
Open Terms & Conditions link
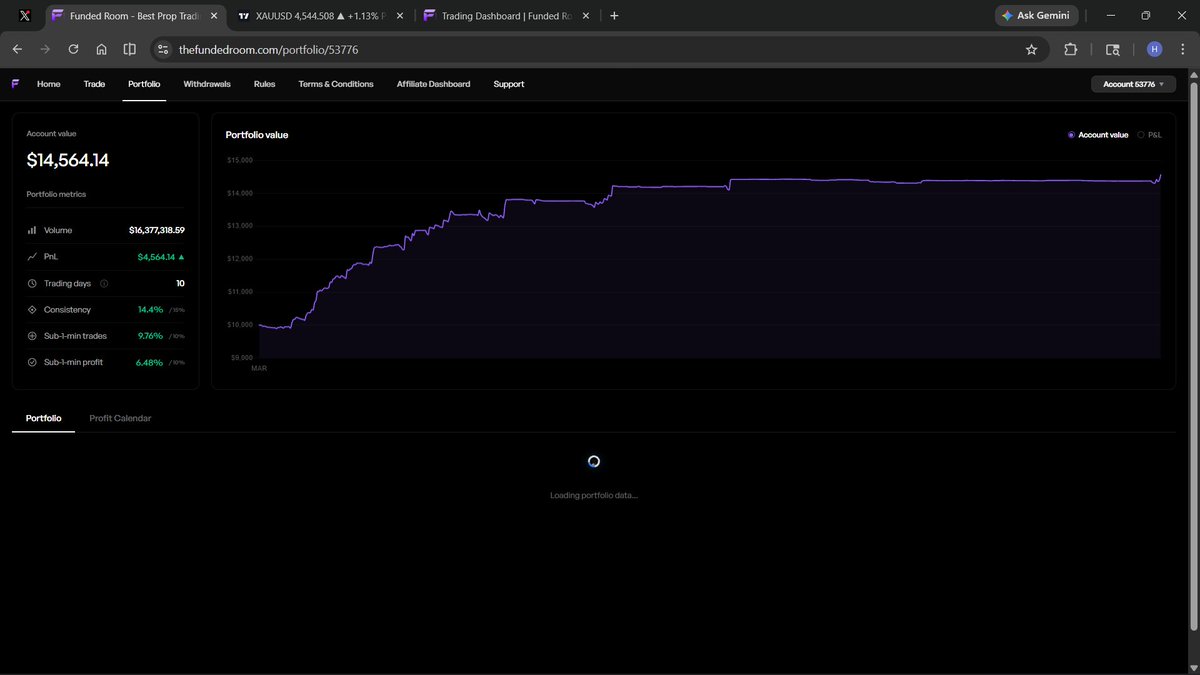(x=336, y=84)
